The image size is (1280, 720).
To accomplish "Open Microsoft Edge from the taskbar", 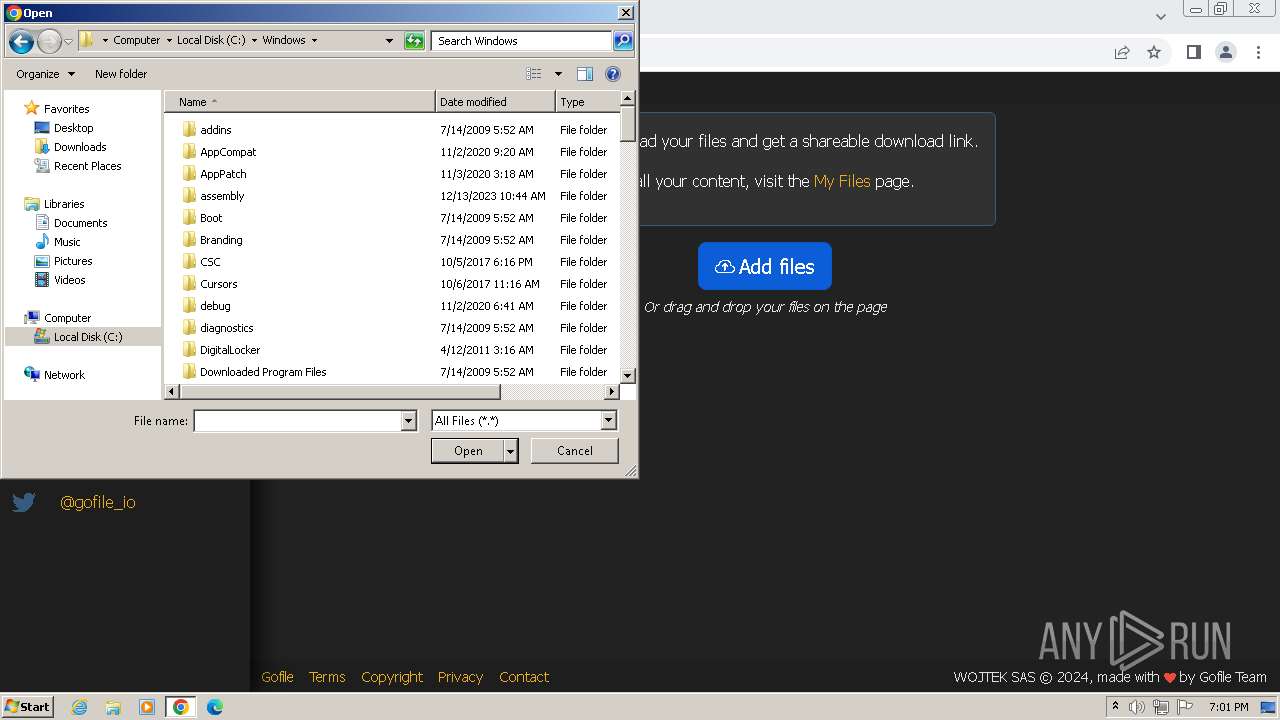I will (214, 707).
